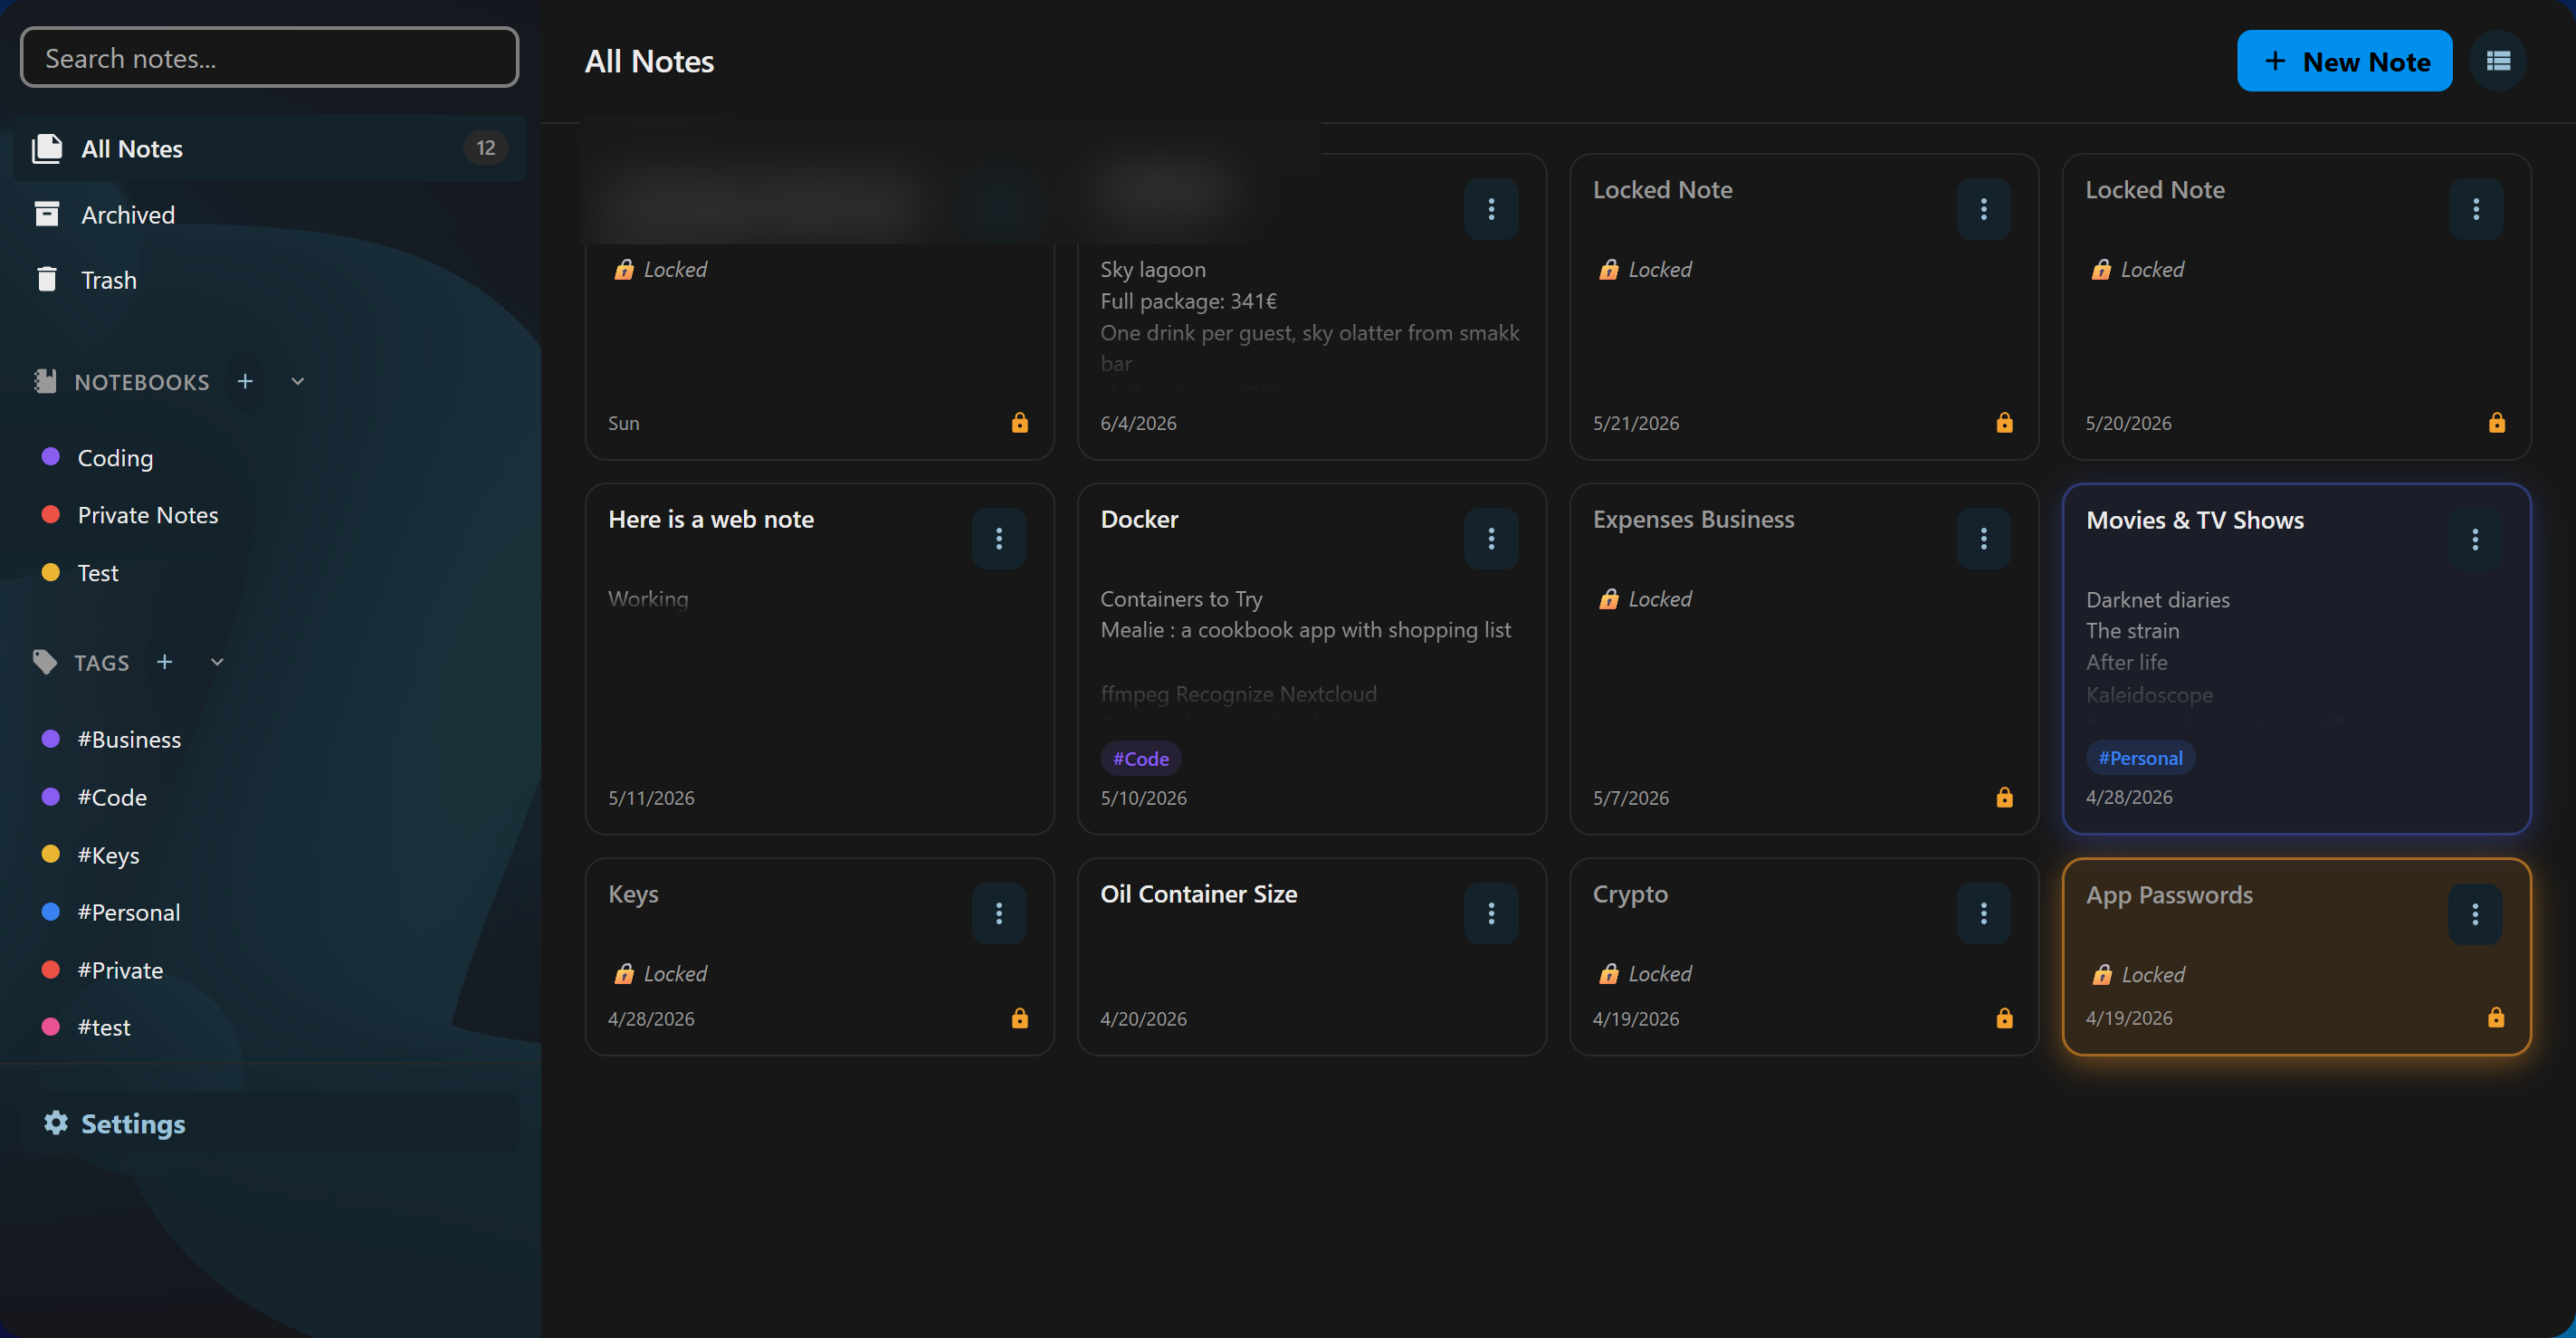Click the Trash bin icon

coord(46,279)
